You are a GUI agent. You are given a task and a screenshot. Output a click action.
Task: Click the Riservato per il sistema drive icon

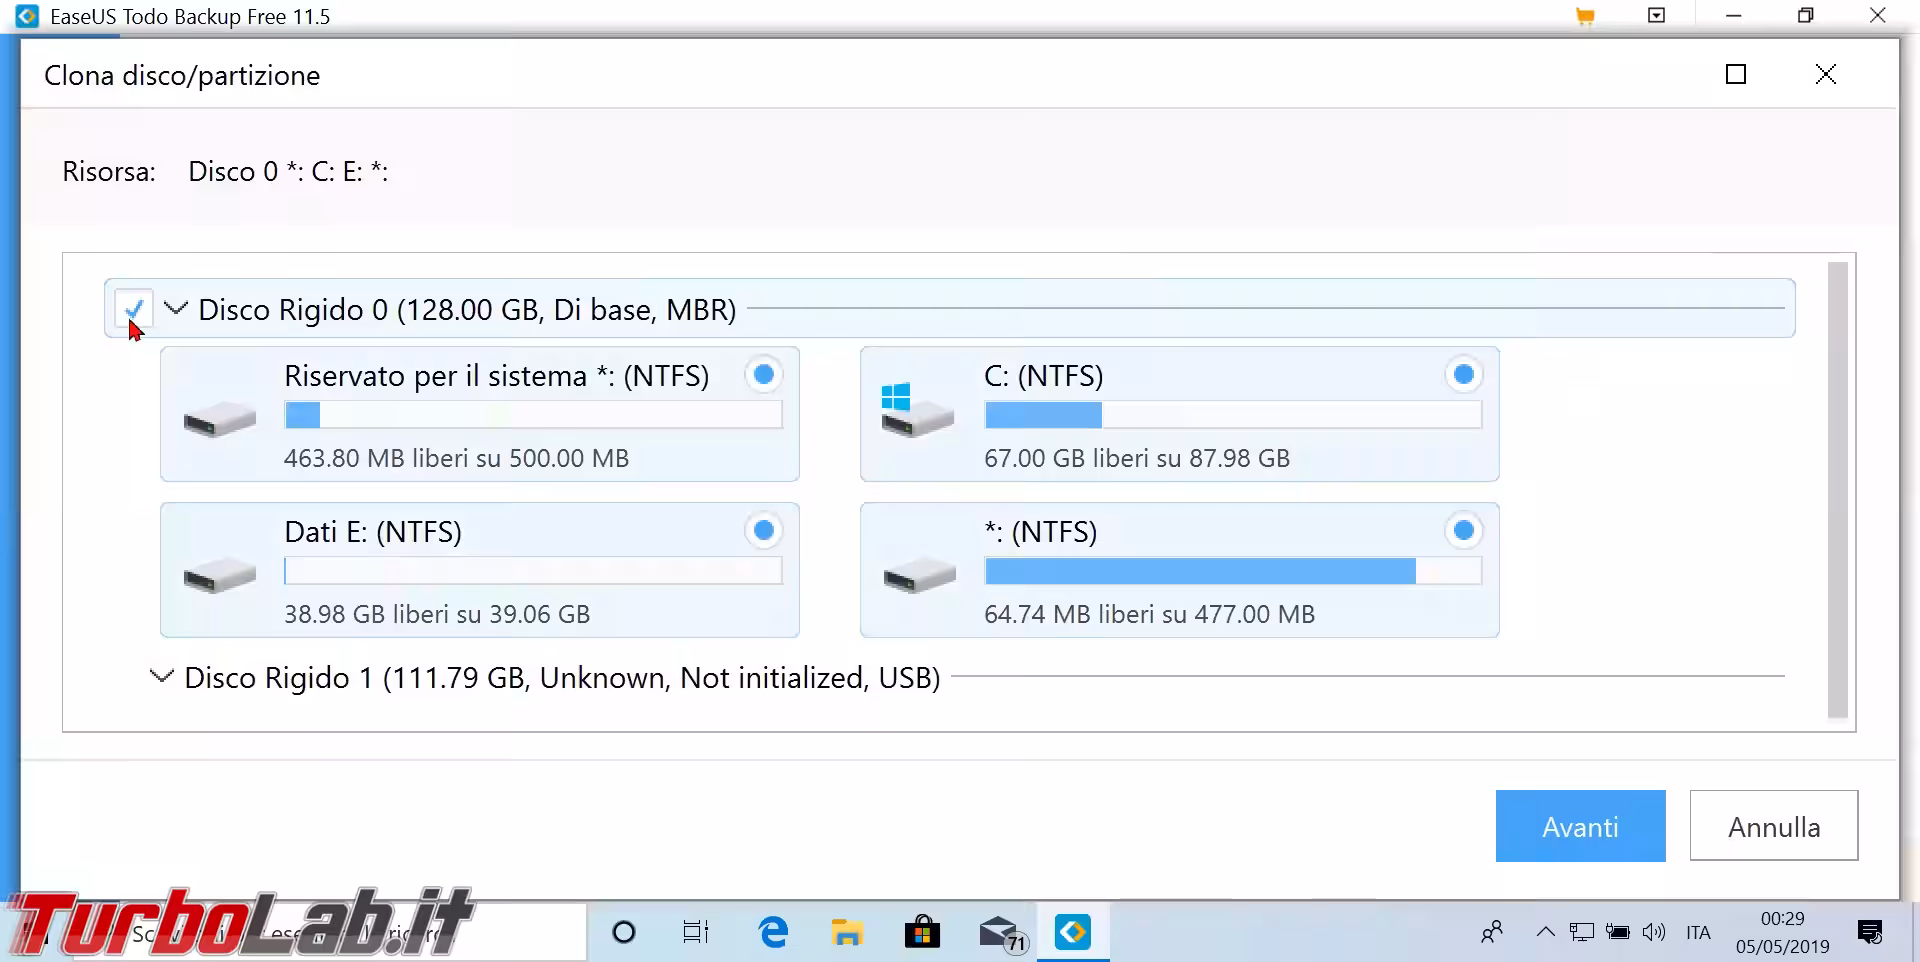(x=219, y=418)
